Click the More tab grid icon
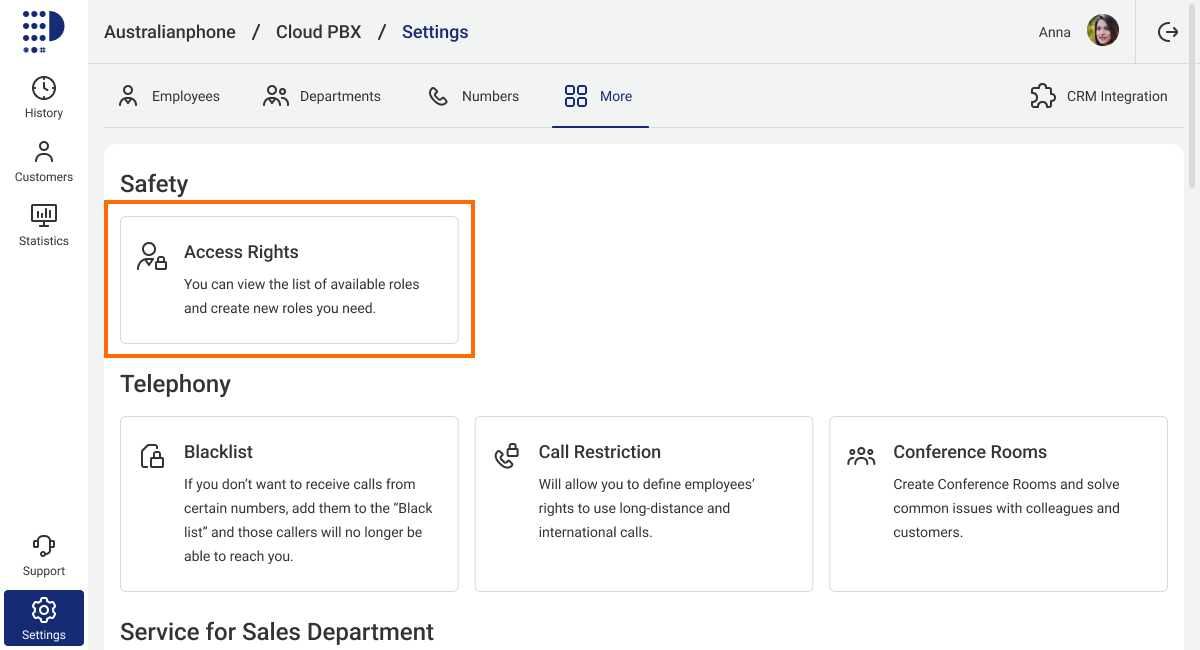The image size is (1200, 650). point(576,96)
